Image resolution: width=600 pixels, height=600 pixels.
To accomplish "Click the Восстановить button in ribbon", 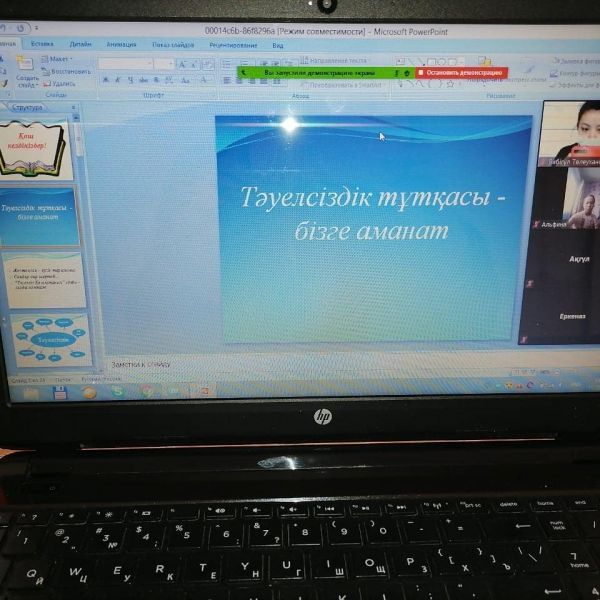I will tap(69, 71).
